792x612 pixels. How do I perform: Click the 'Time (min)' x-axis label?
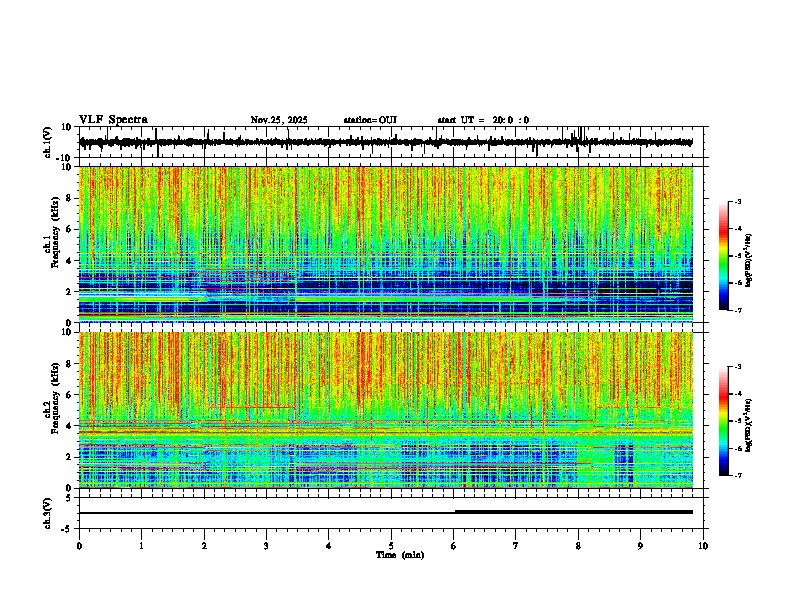tap(400, 555)
